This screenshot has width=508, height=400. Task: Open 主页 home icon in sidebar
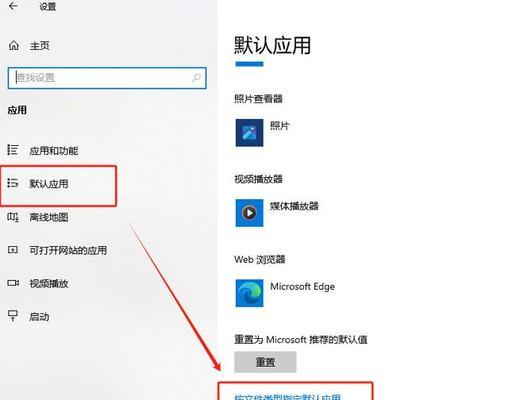pos(14,45)
